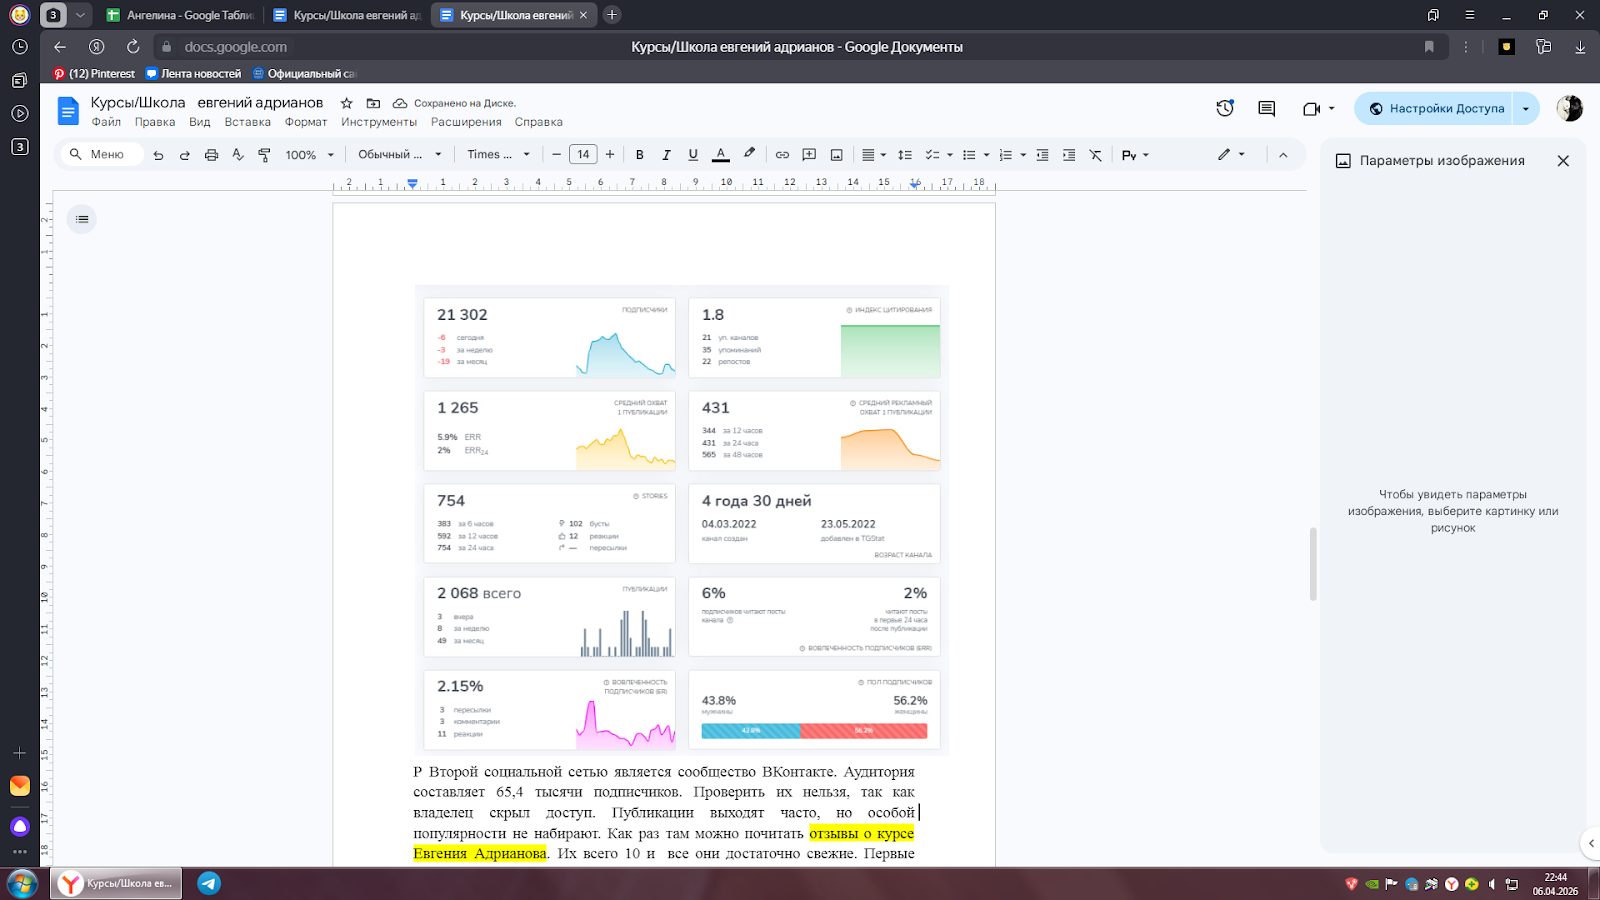This screenshot has width=1600, height=900.
Task: Click the insert image icon
Action: [836, 155]
